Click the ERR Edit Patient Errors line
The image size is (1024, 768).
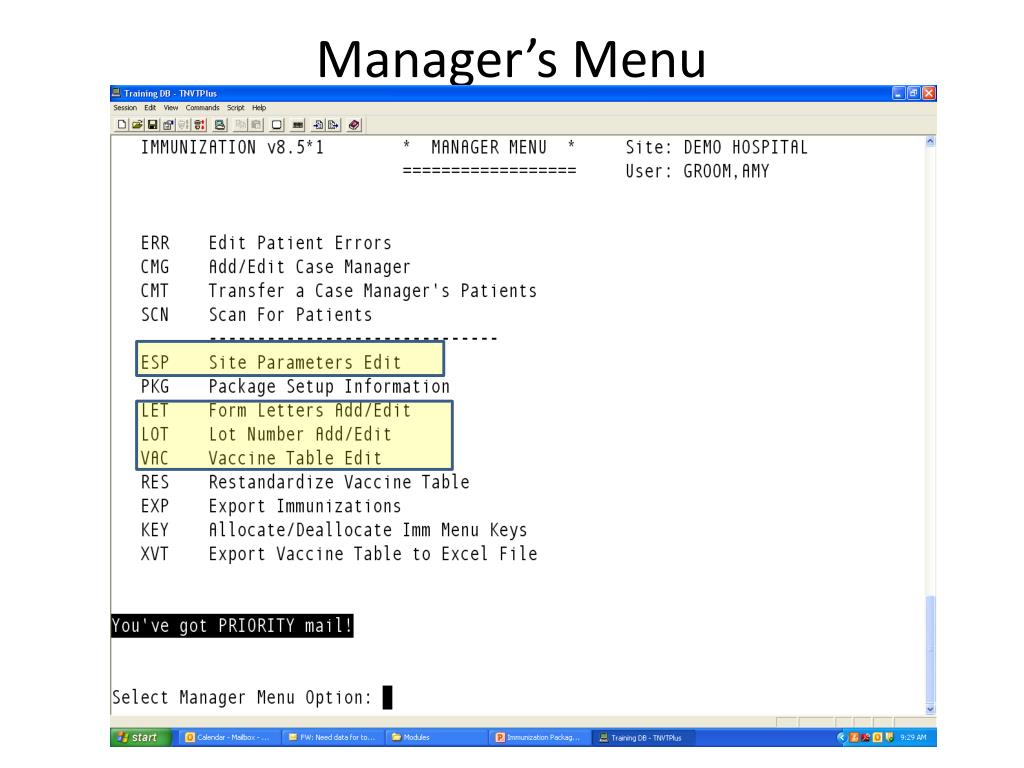pos(266,243)
